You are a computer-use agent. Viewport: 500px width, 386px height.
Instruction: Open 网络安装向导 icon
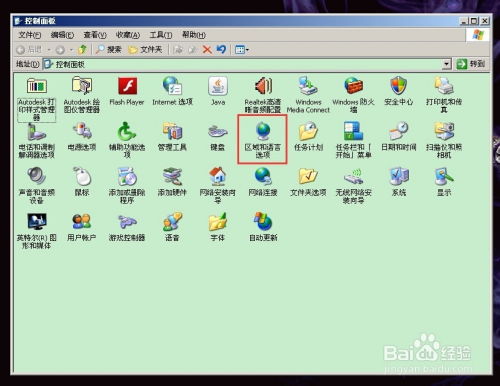[218, 176]
